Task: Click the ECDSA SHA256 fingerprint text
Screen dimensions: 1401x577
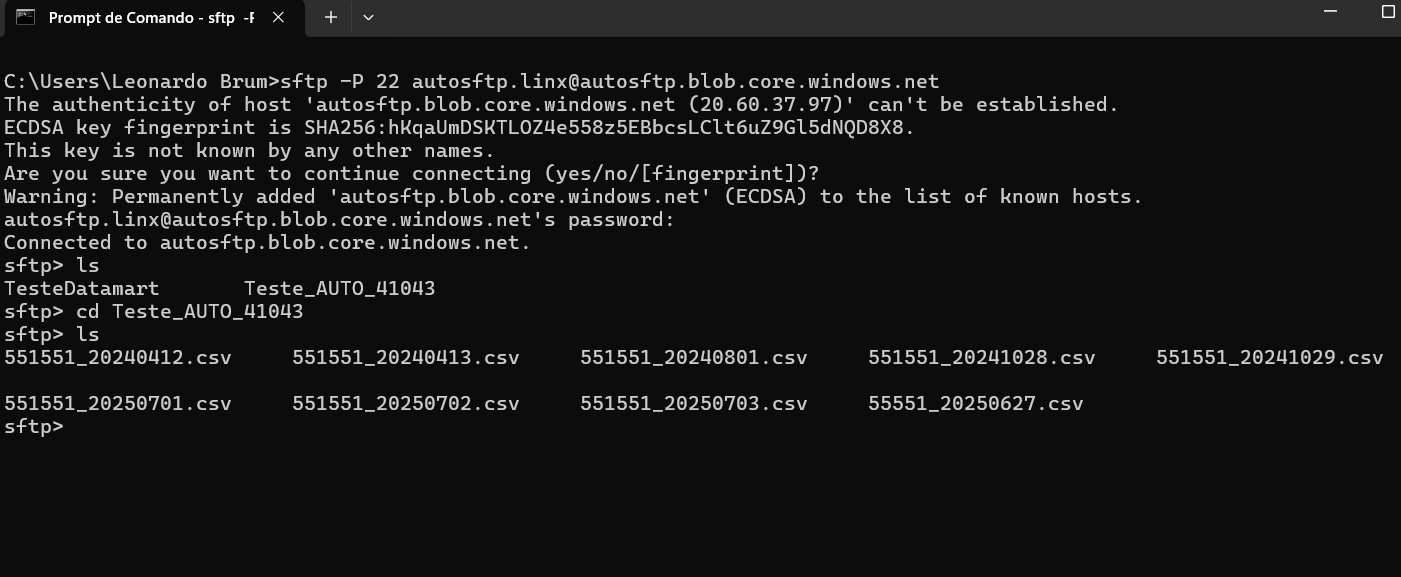Action: 610,128
